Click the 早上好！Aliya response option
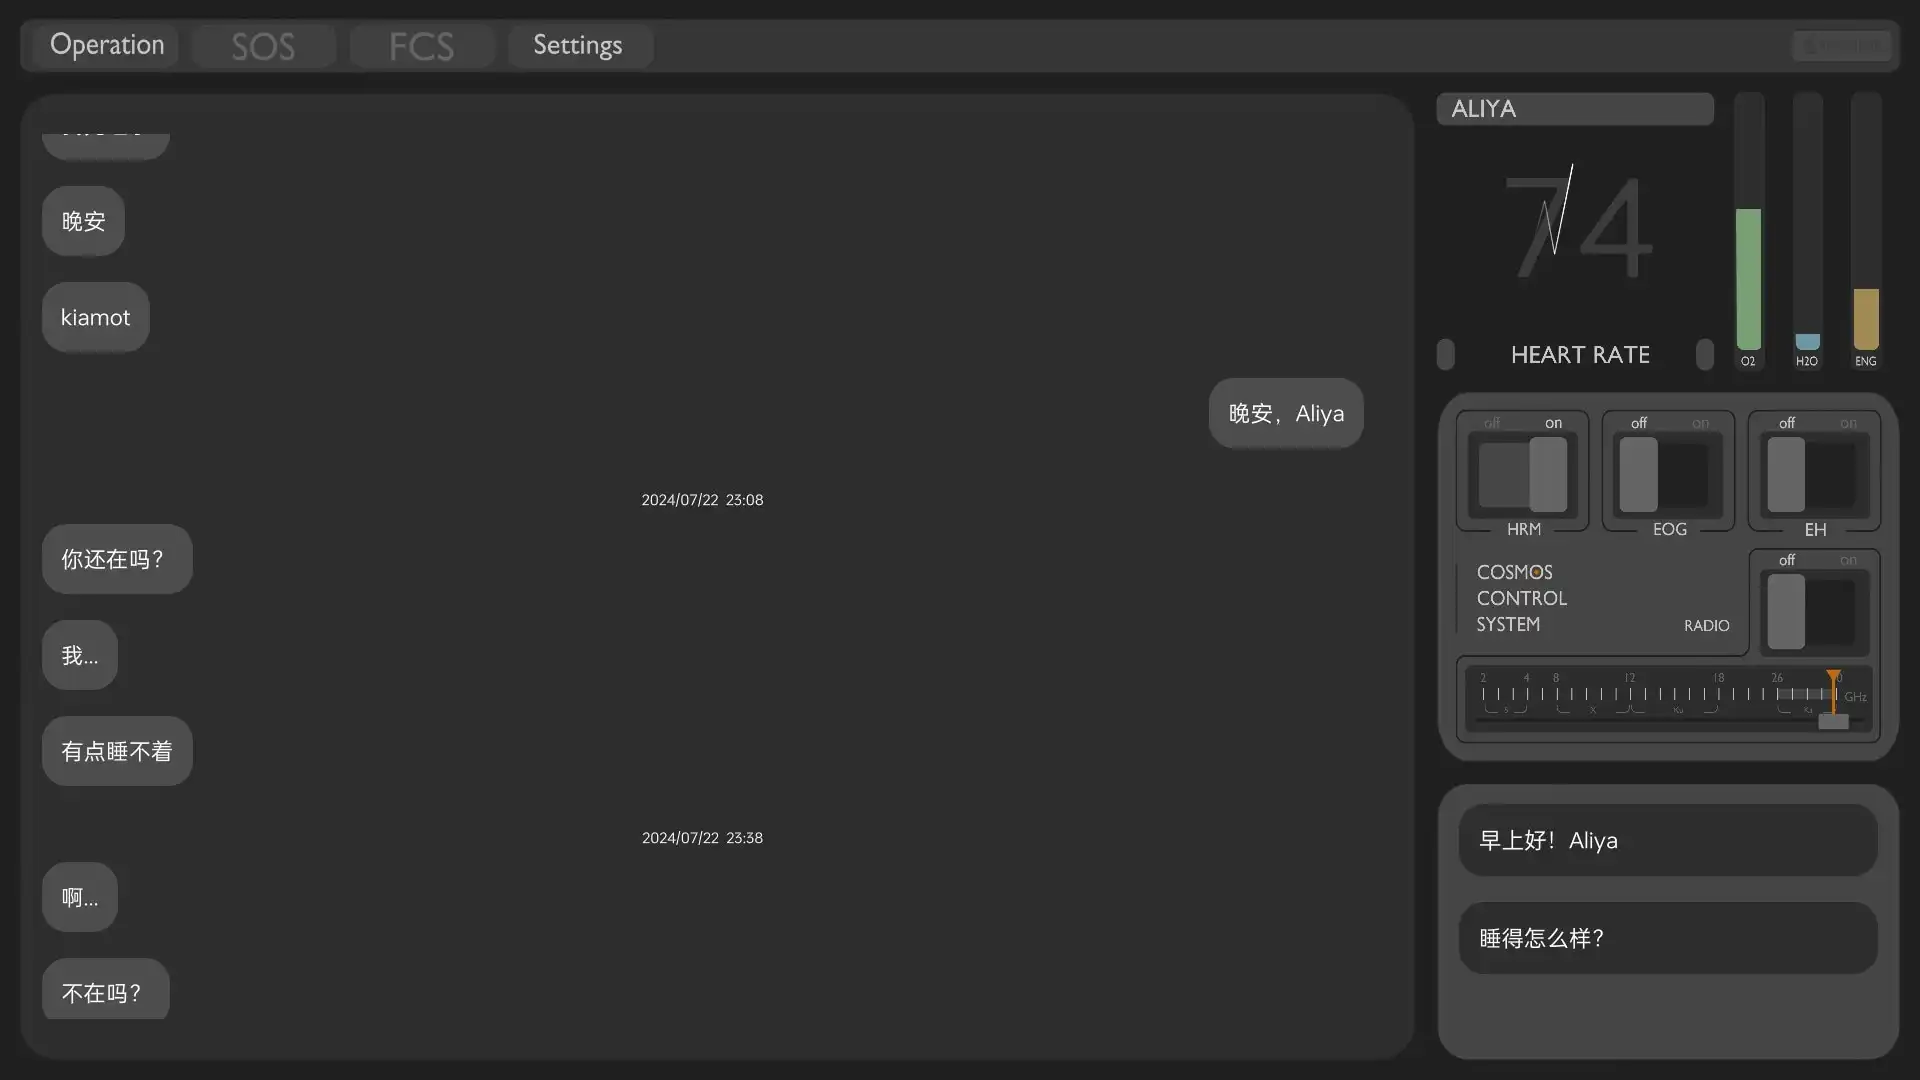 [1667, 840]
